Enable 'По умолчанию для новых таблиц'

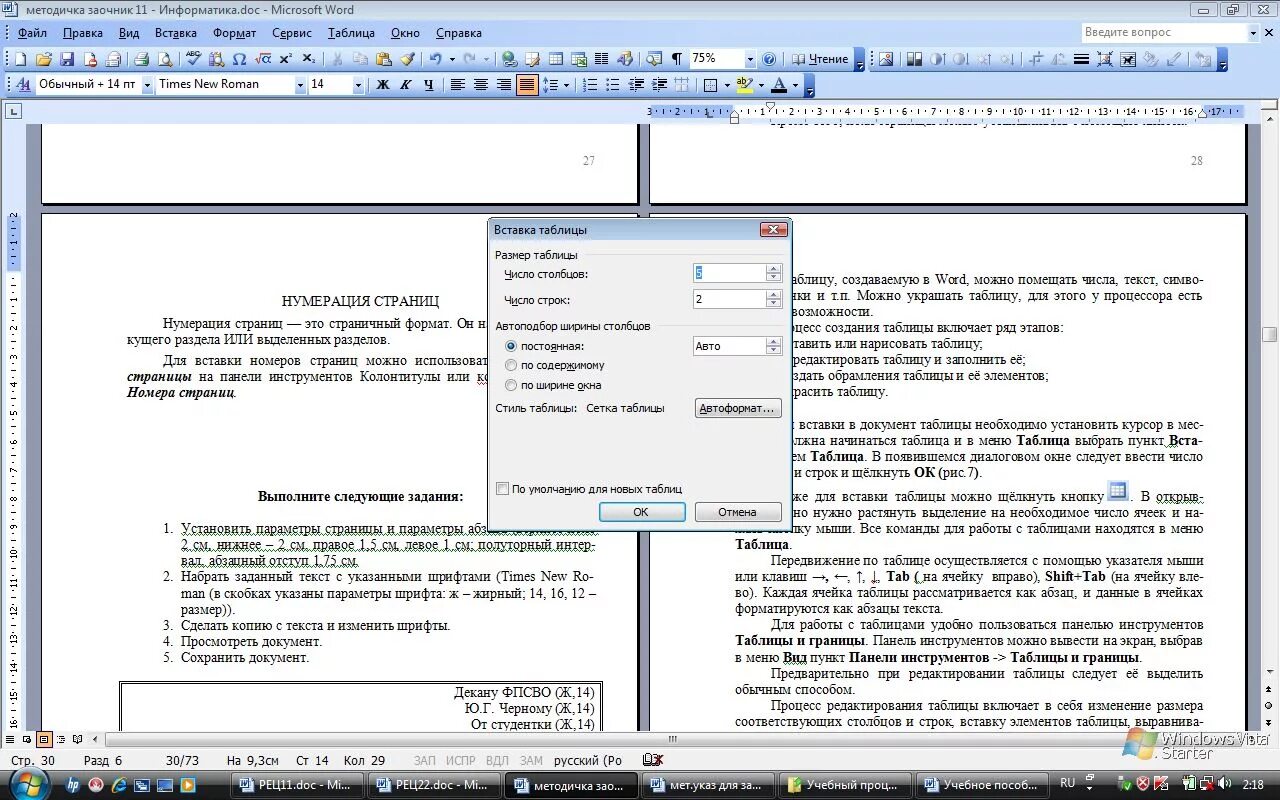point(503,489)
